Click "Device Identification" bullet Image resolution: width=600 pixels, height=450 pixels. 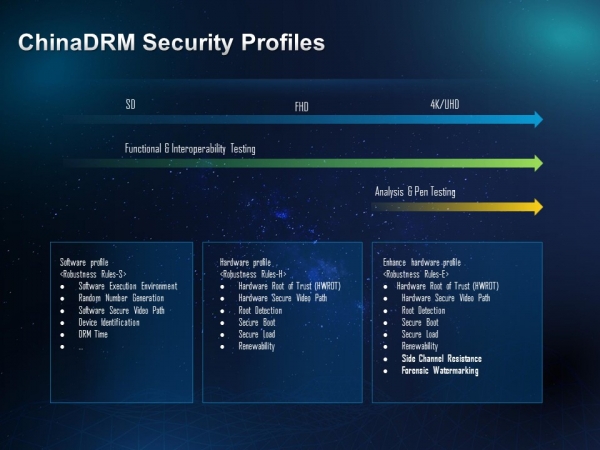109,322
